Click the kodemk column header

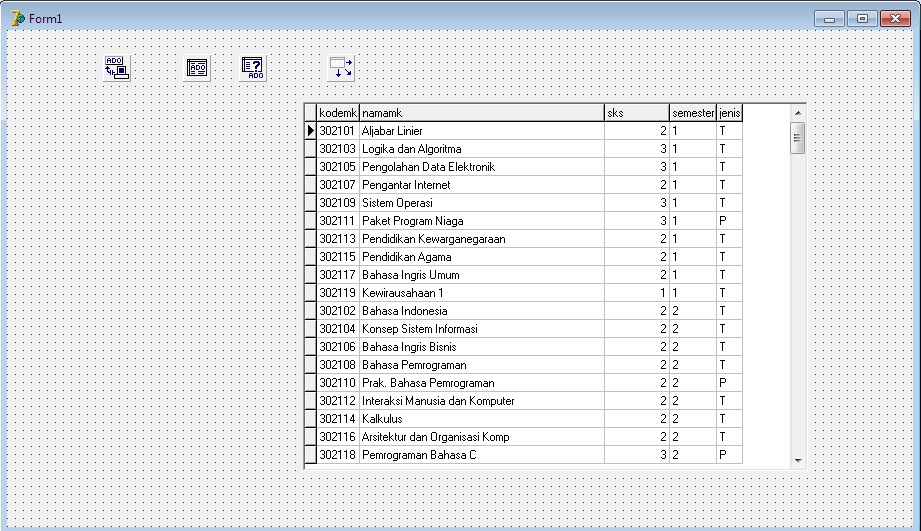pos(338,113)
